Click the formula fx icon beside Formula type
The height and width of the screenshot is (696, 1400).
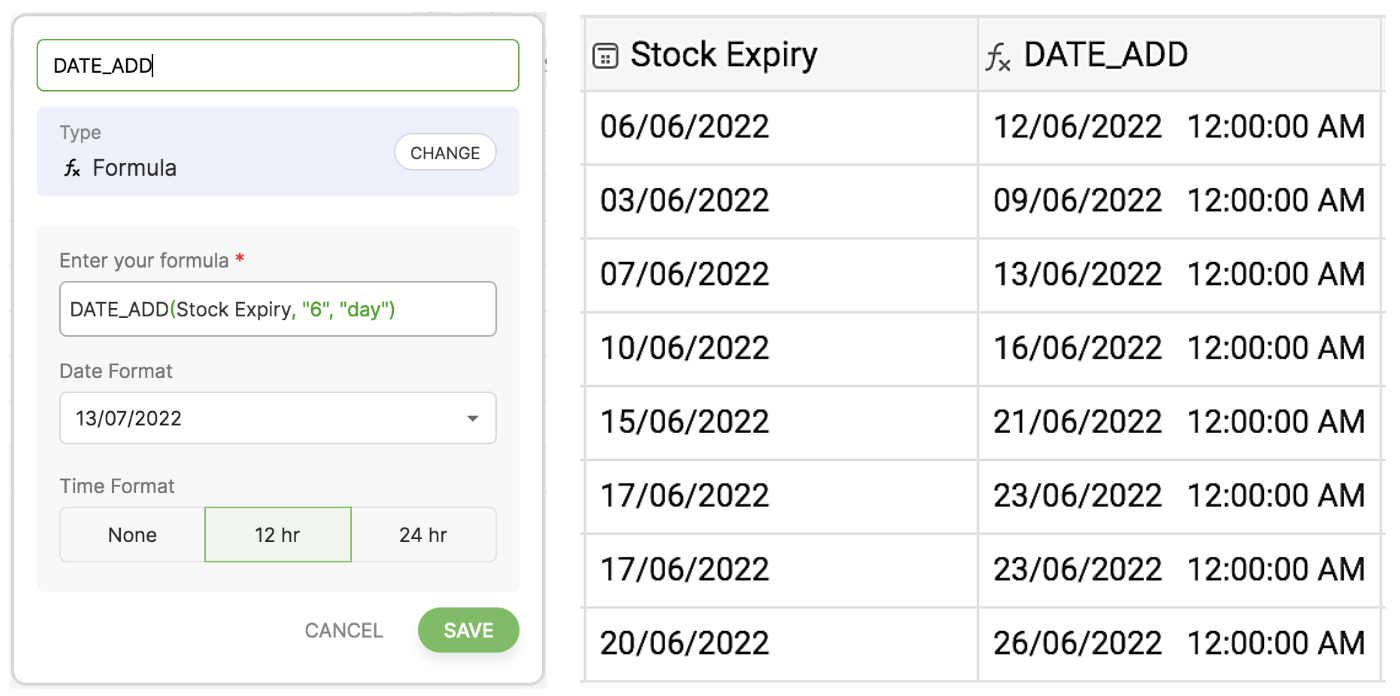click(72, 168)
